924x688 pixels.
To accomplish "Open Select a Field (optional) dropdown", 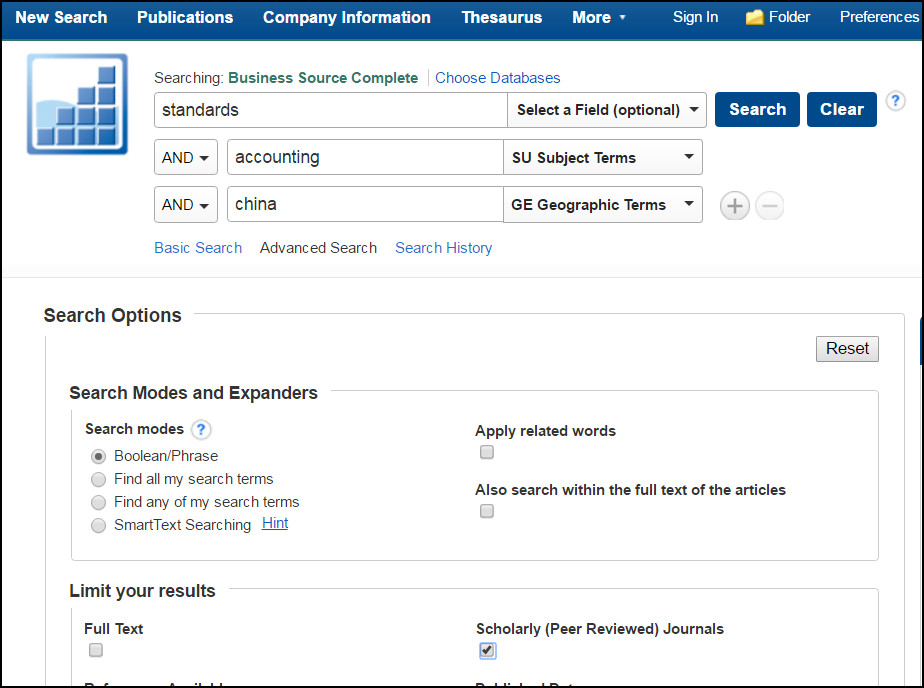I will tap(606, 110).
